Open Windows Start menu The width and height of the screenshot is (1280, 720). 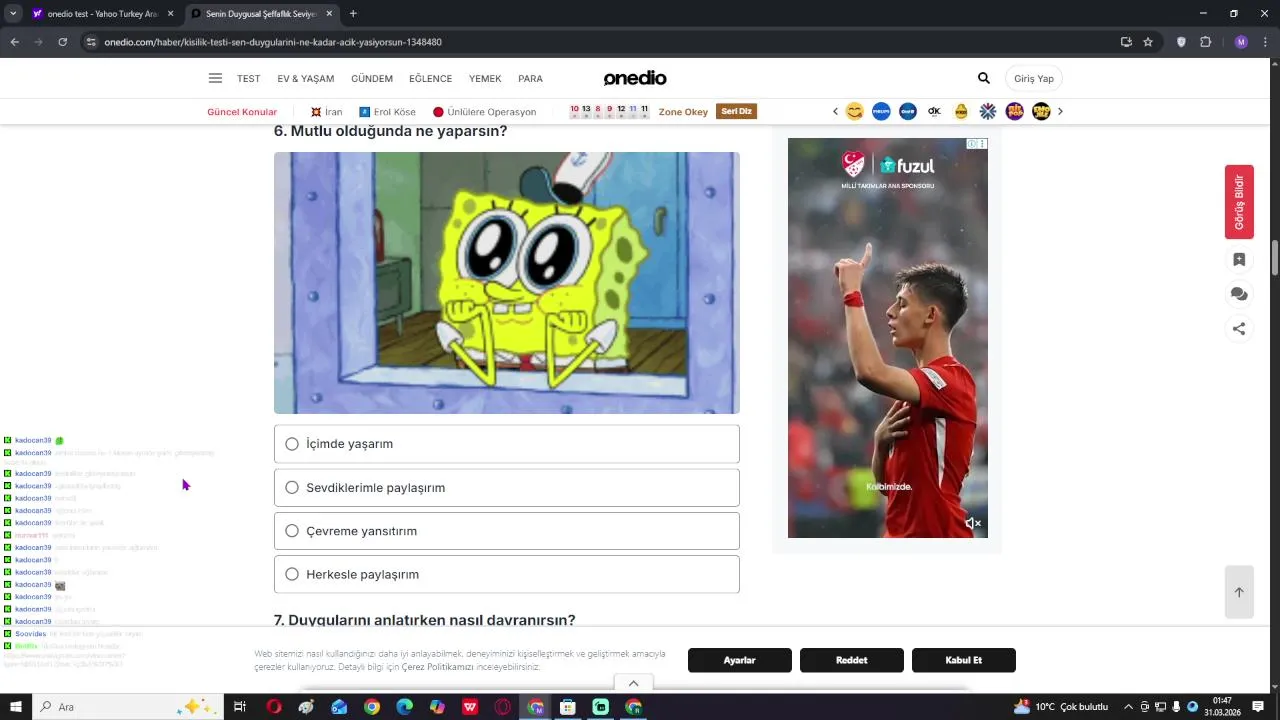click(x=16, y=707)
